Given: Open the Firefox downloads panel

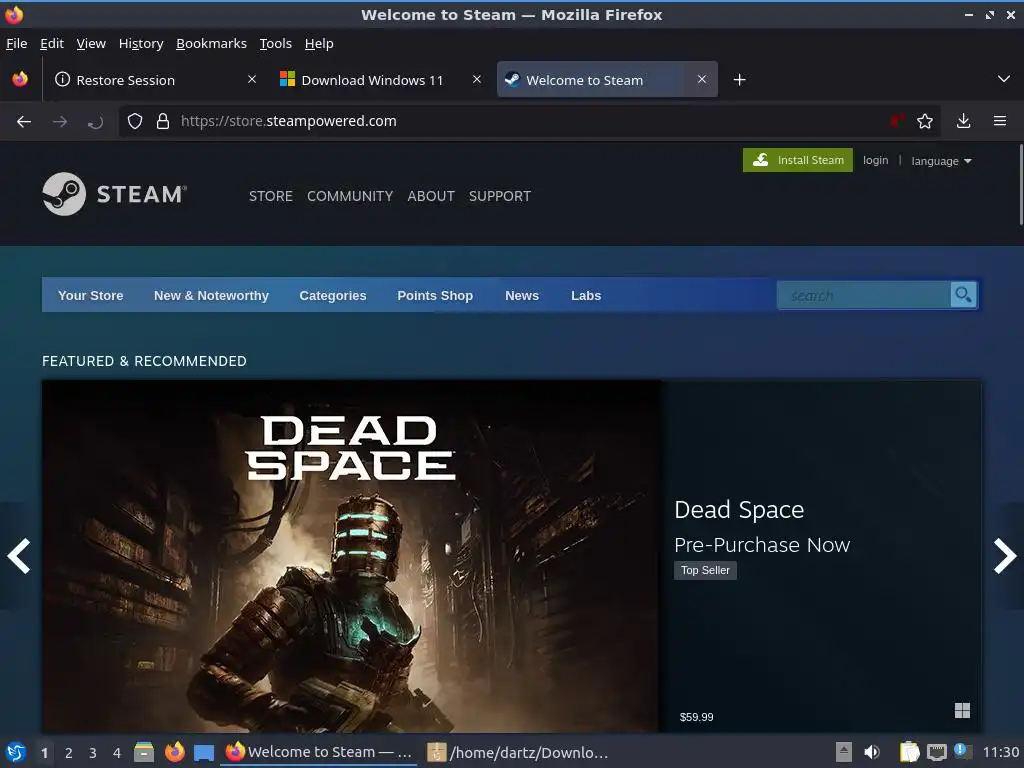Looking at the screenshot, I should [x=963, y=121].
